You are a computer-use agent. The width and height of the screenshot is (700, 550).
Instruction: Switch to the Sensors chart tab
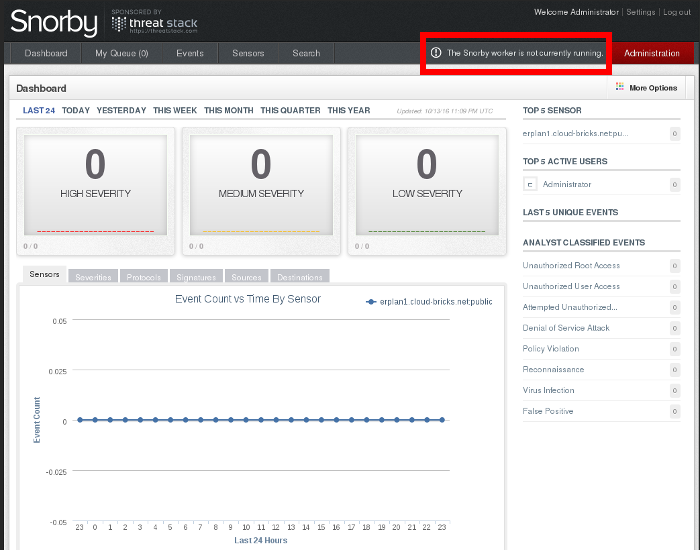pos(44,275)
